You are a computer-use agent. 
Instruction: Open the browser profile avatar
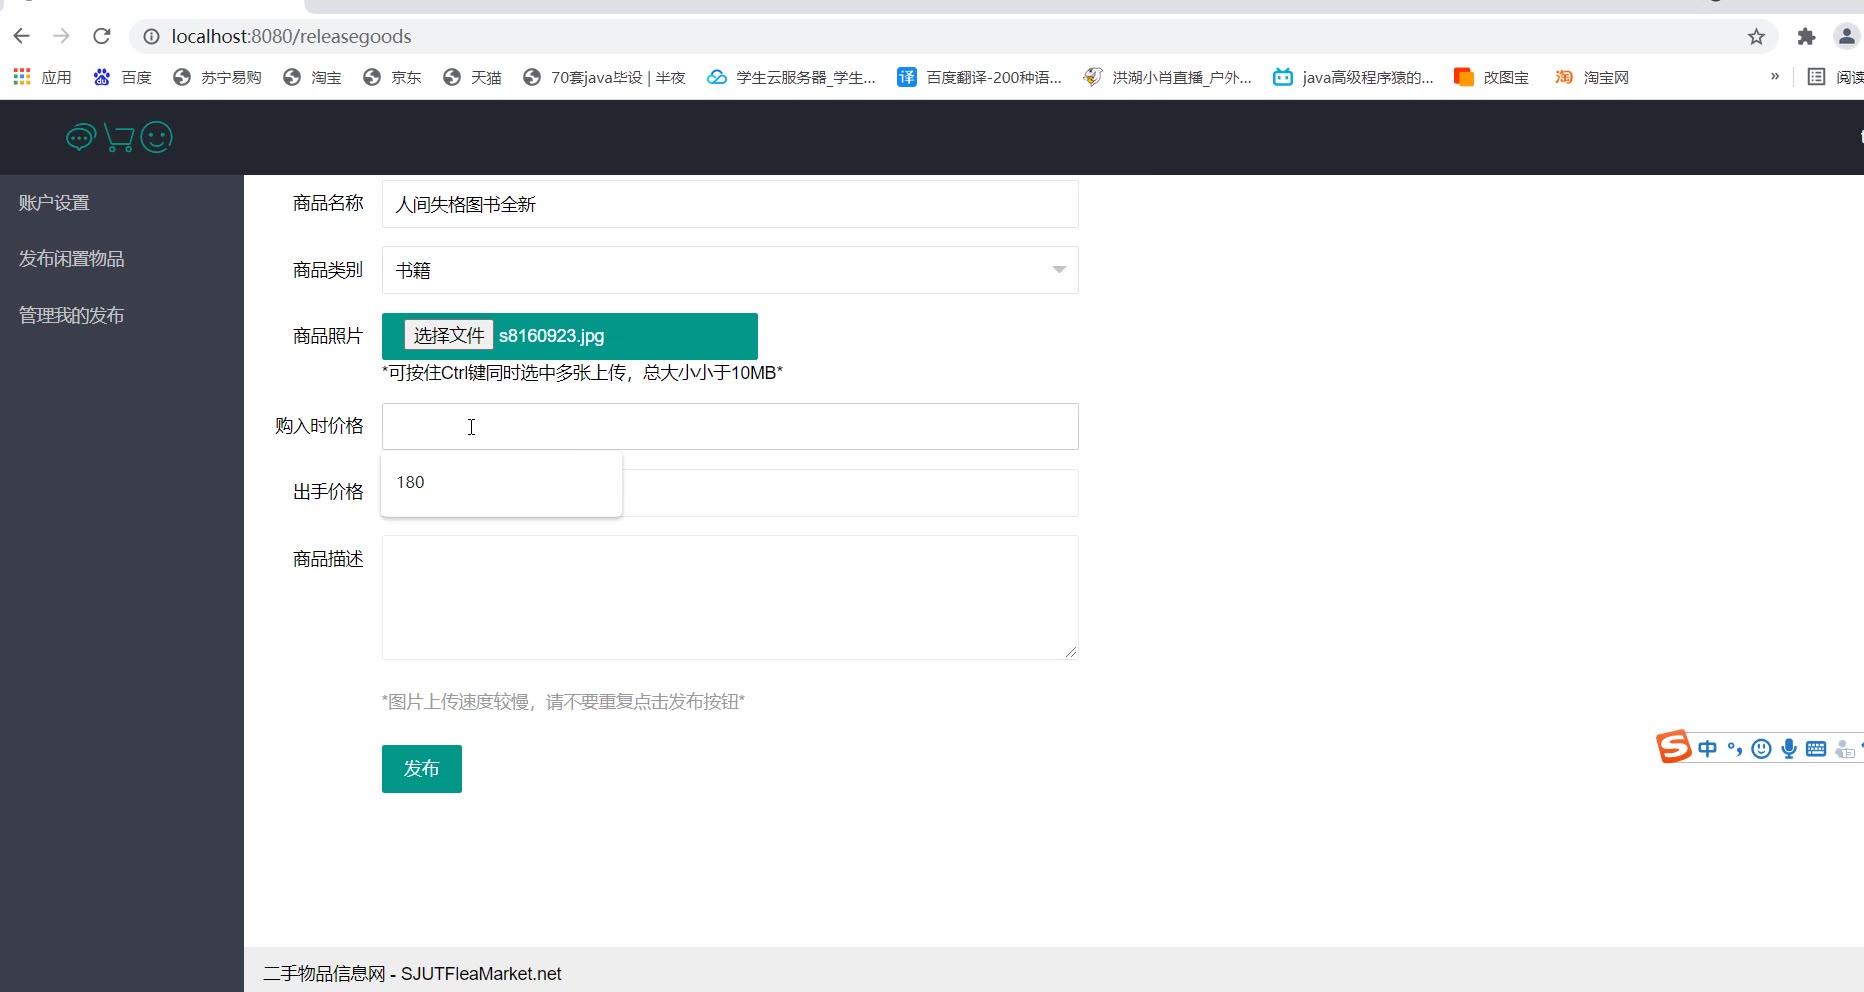[x=1846, y=37]
